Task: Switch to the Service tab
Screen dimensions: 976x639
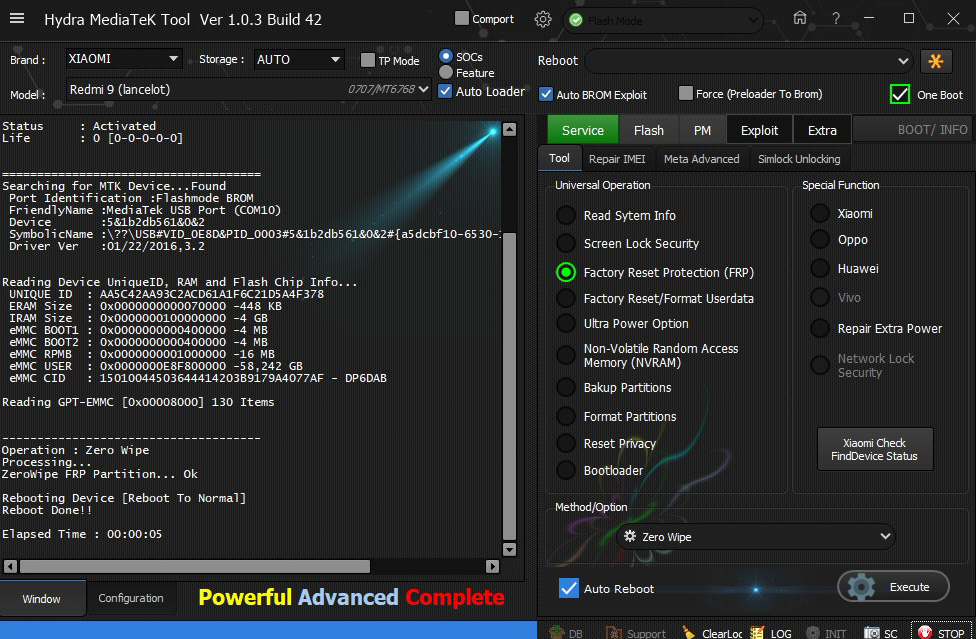Action: [583, 130]
